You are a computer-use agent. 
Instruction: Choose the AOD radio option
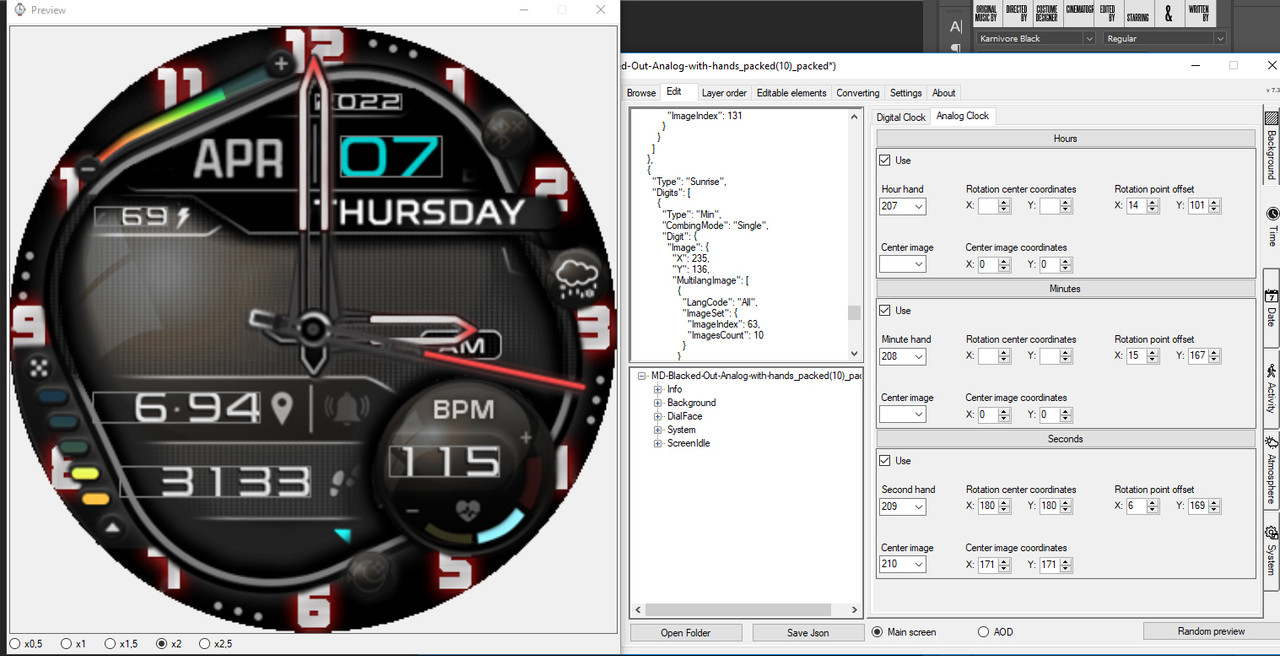coord(984,632)
